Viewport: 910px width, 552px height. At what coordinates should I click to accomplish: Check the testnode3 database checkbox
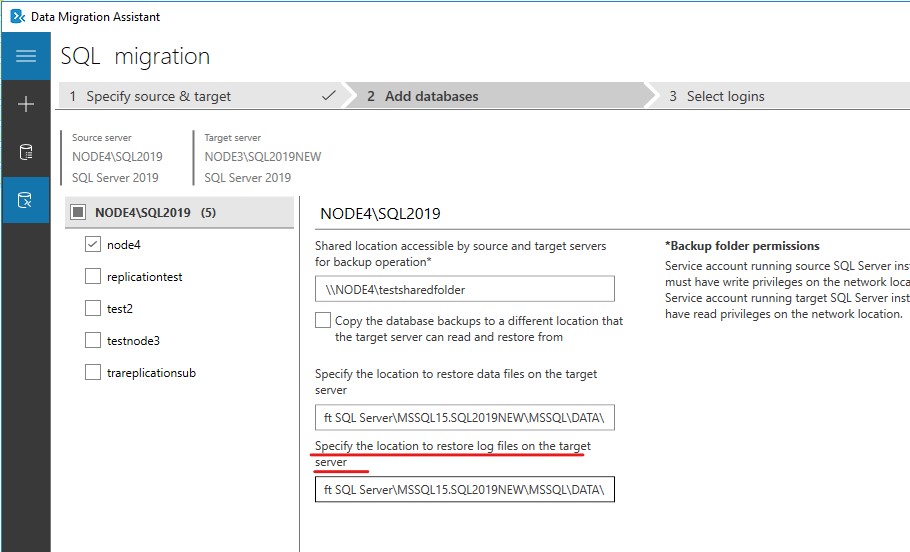[93, 340]
